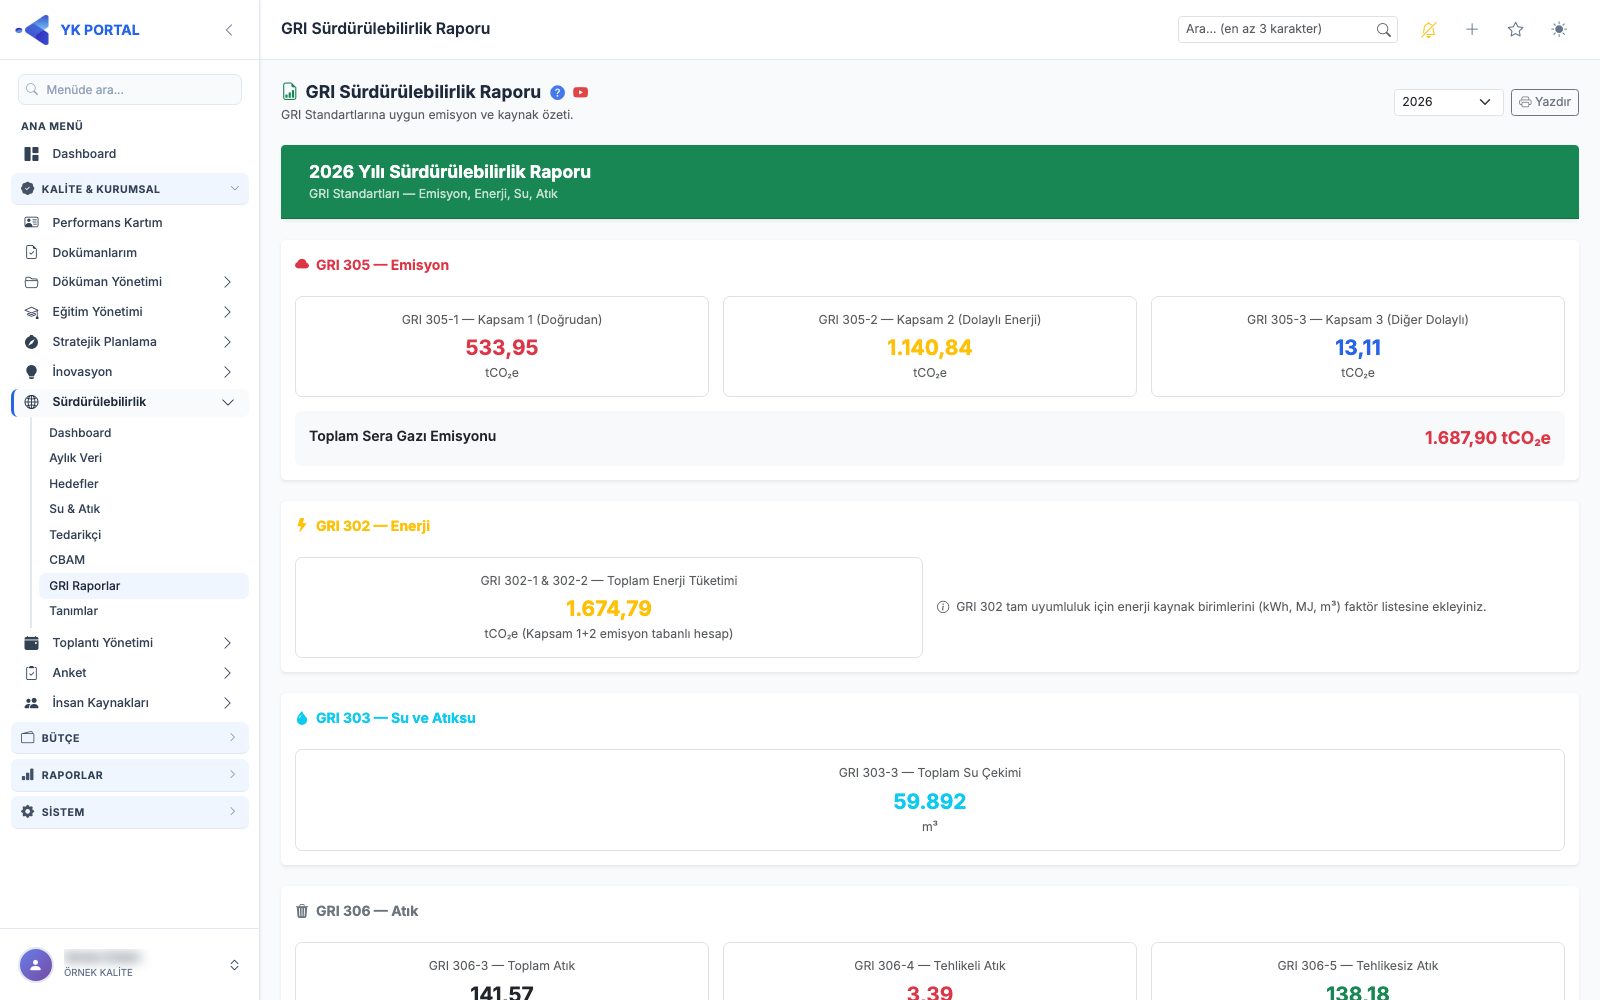The width and height of the screenshot is (1600, 1000).
Task: Click the Performans Kartım card icon
Action: click(x=32, y=223)
